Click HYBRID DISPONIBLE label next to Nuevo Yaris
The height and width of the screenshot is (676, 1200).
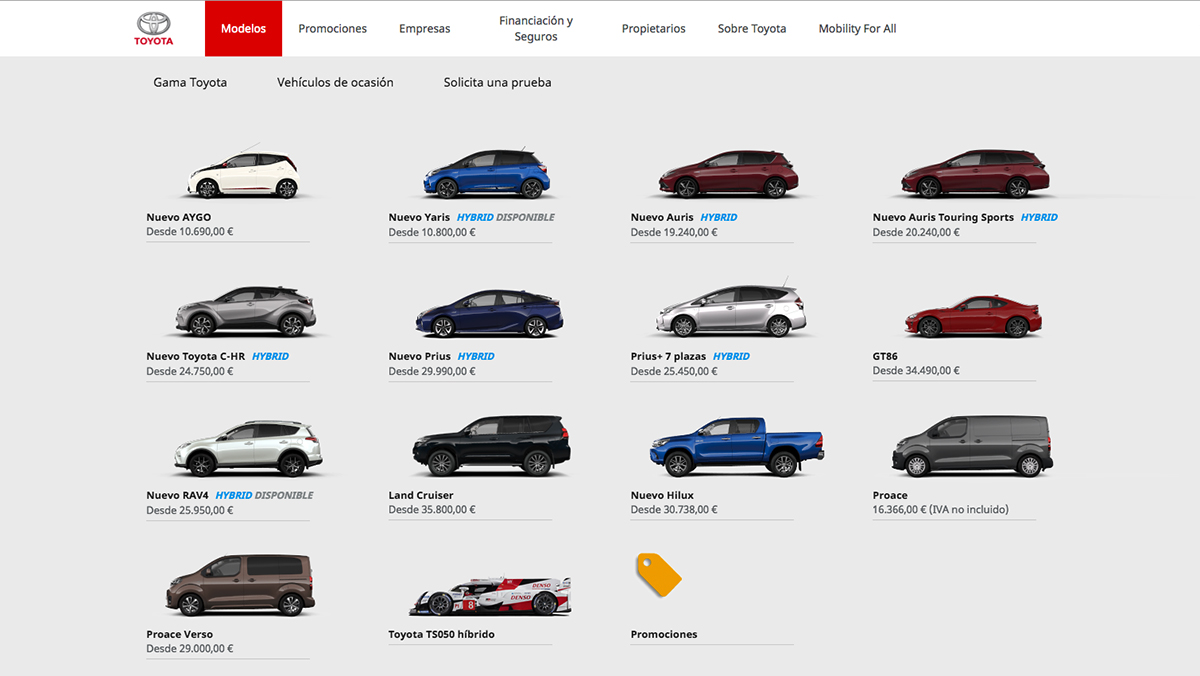505,217
